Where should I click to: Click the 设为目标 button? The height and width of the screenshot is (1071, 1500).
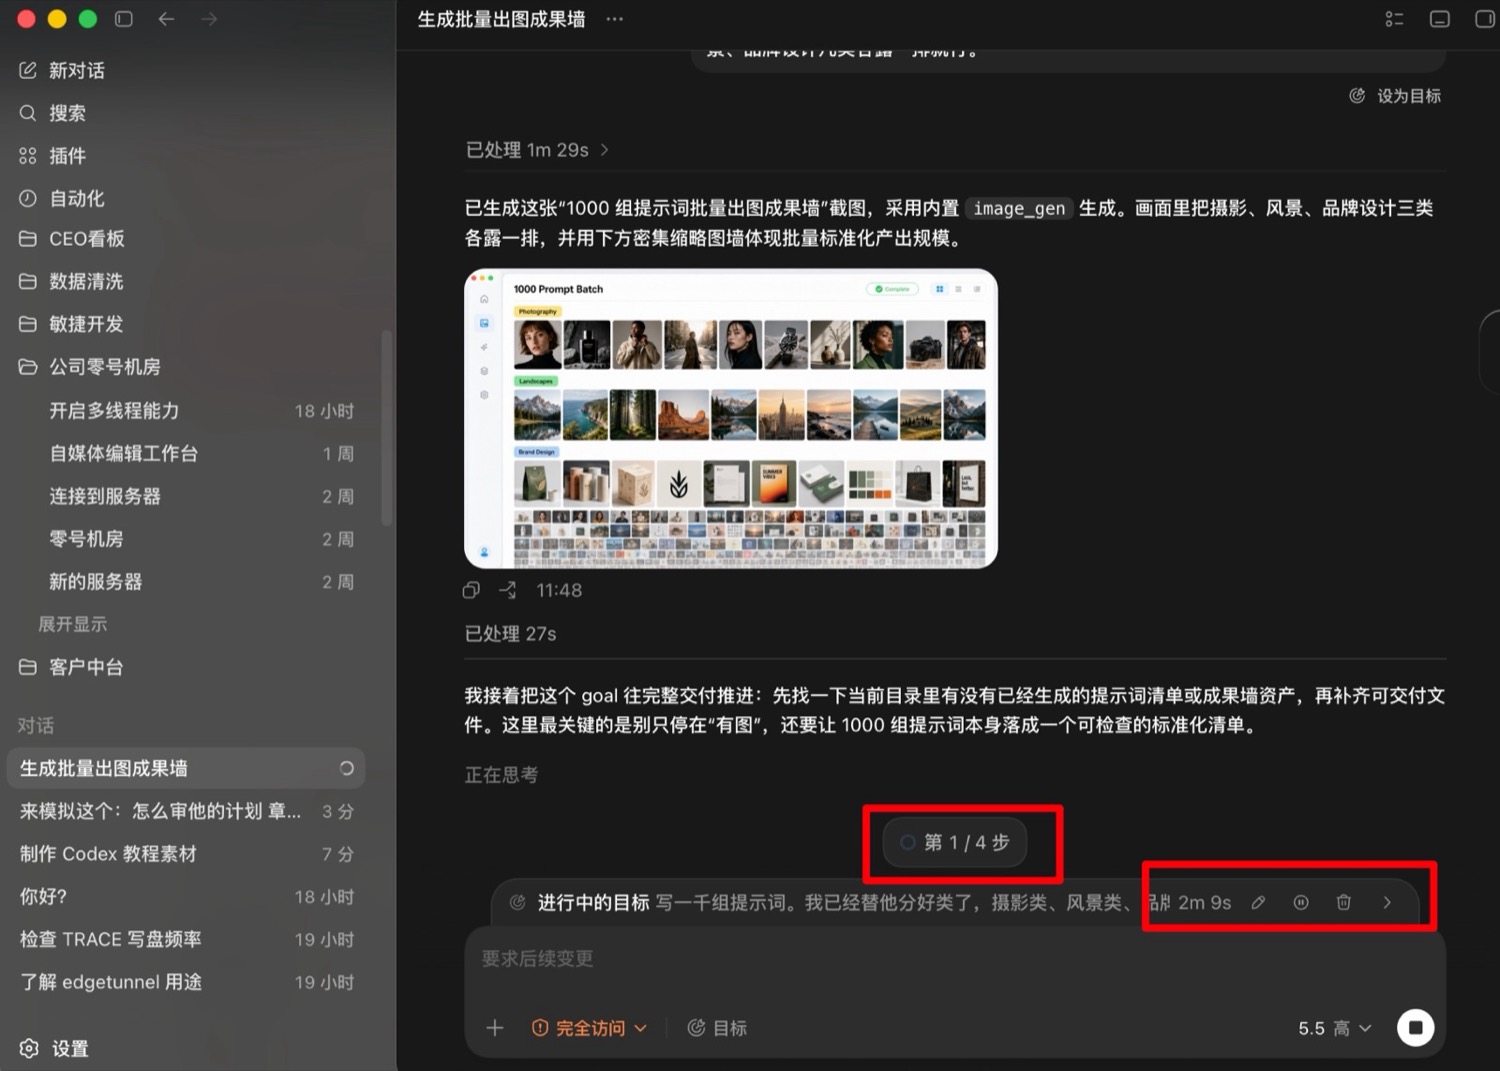[x=1395, y=96]
